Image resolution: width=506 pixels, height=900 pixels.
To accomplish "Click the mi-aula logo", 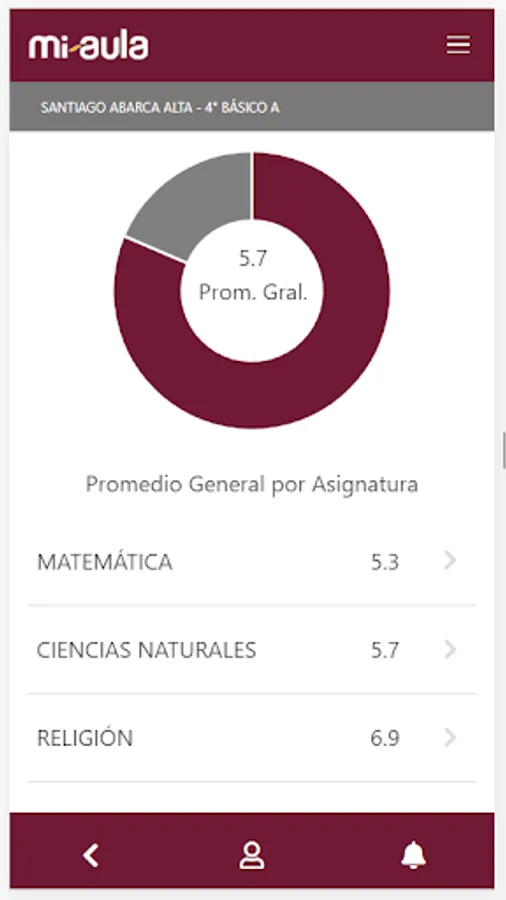I will (88, 46).
